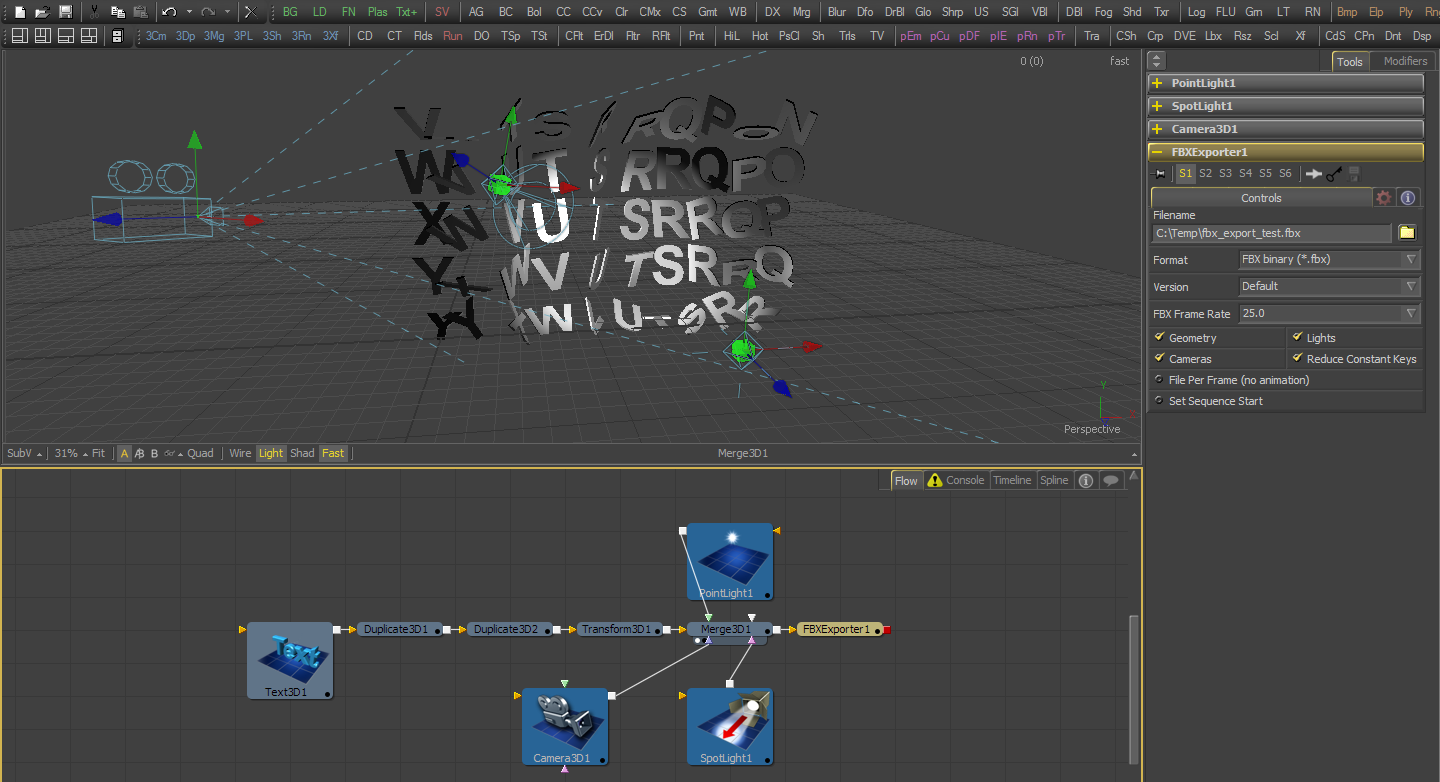Image resolution: width=1440 pixels, height=782 pixels.
Task: Enable Set Sequence Start option
Action: [x=1160, y=401]
